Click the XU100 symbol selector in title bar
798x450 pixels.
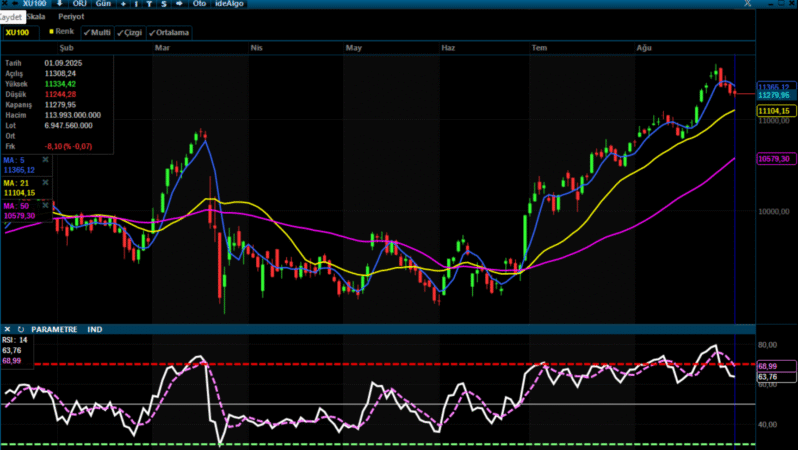[35, 4]
